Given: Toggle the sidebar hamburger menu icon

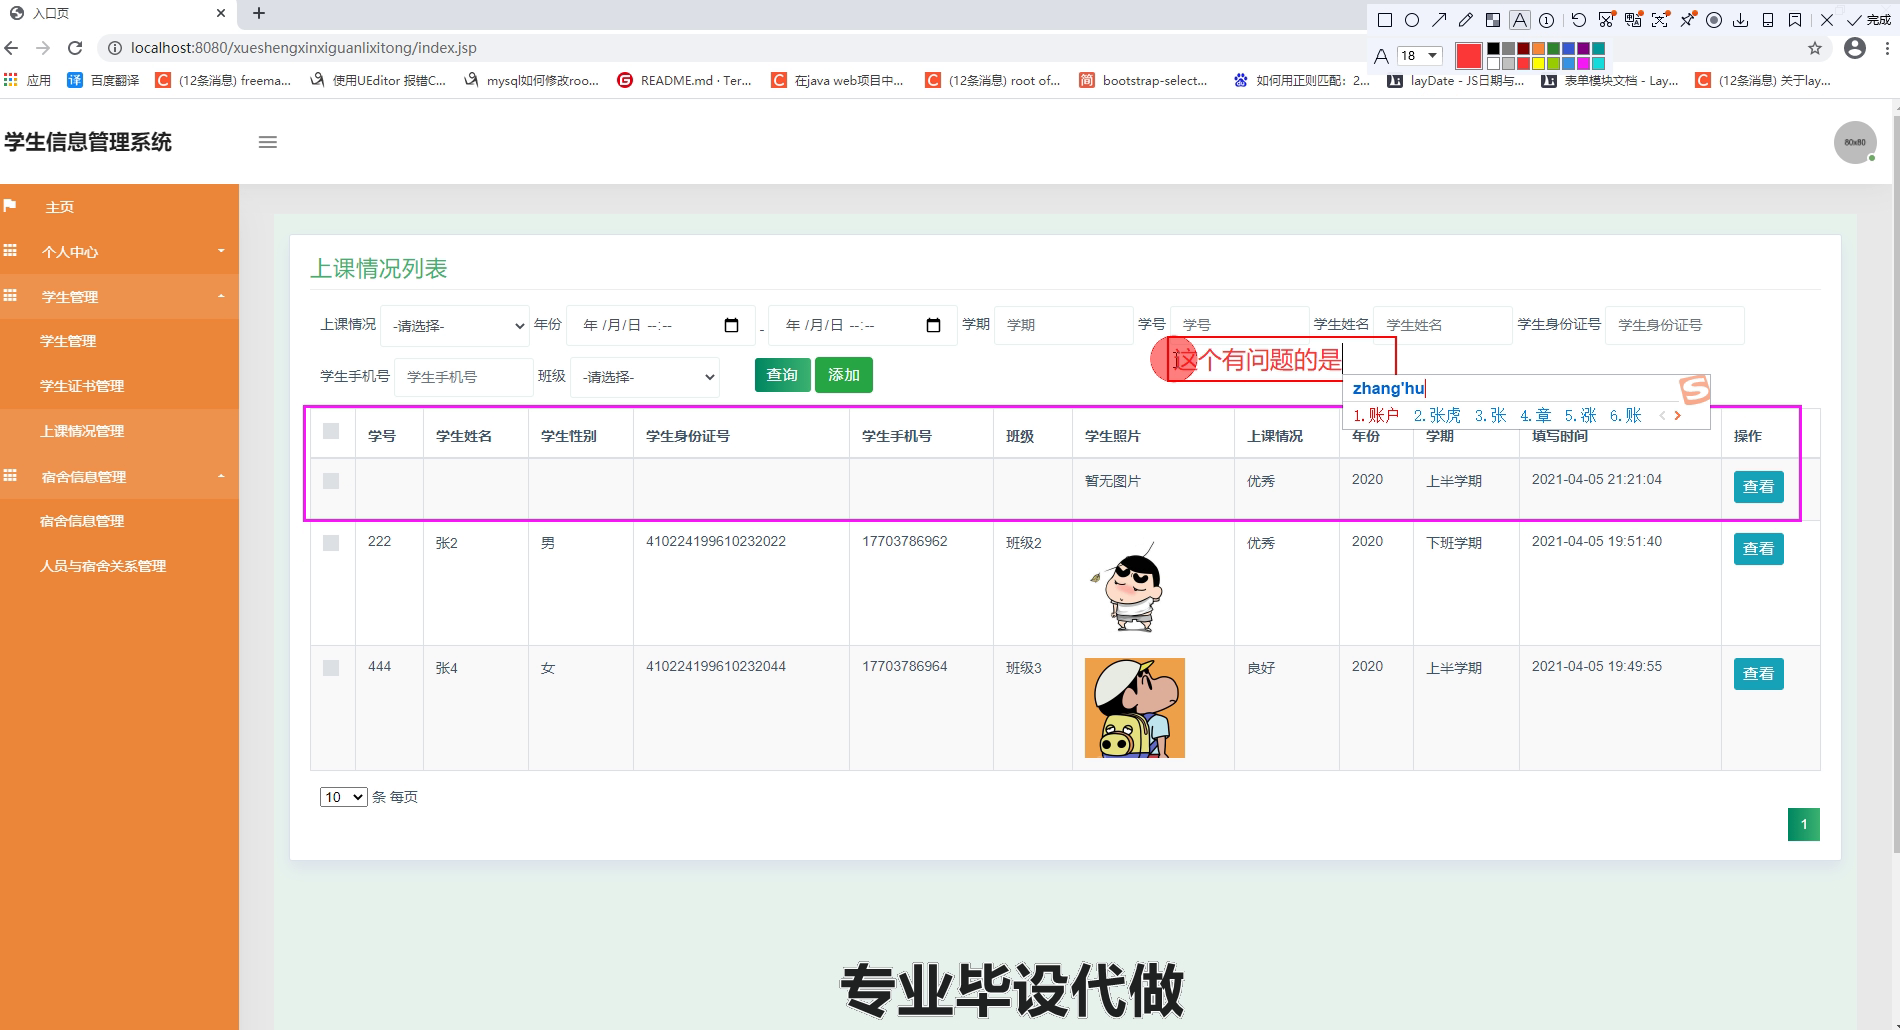Looking at the screenshot, I should click(x=268, y=142).
